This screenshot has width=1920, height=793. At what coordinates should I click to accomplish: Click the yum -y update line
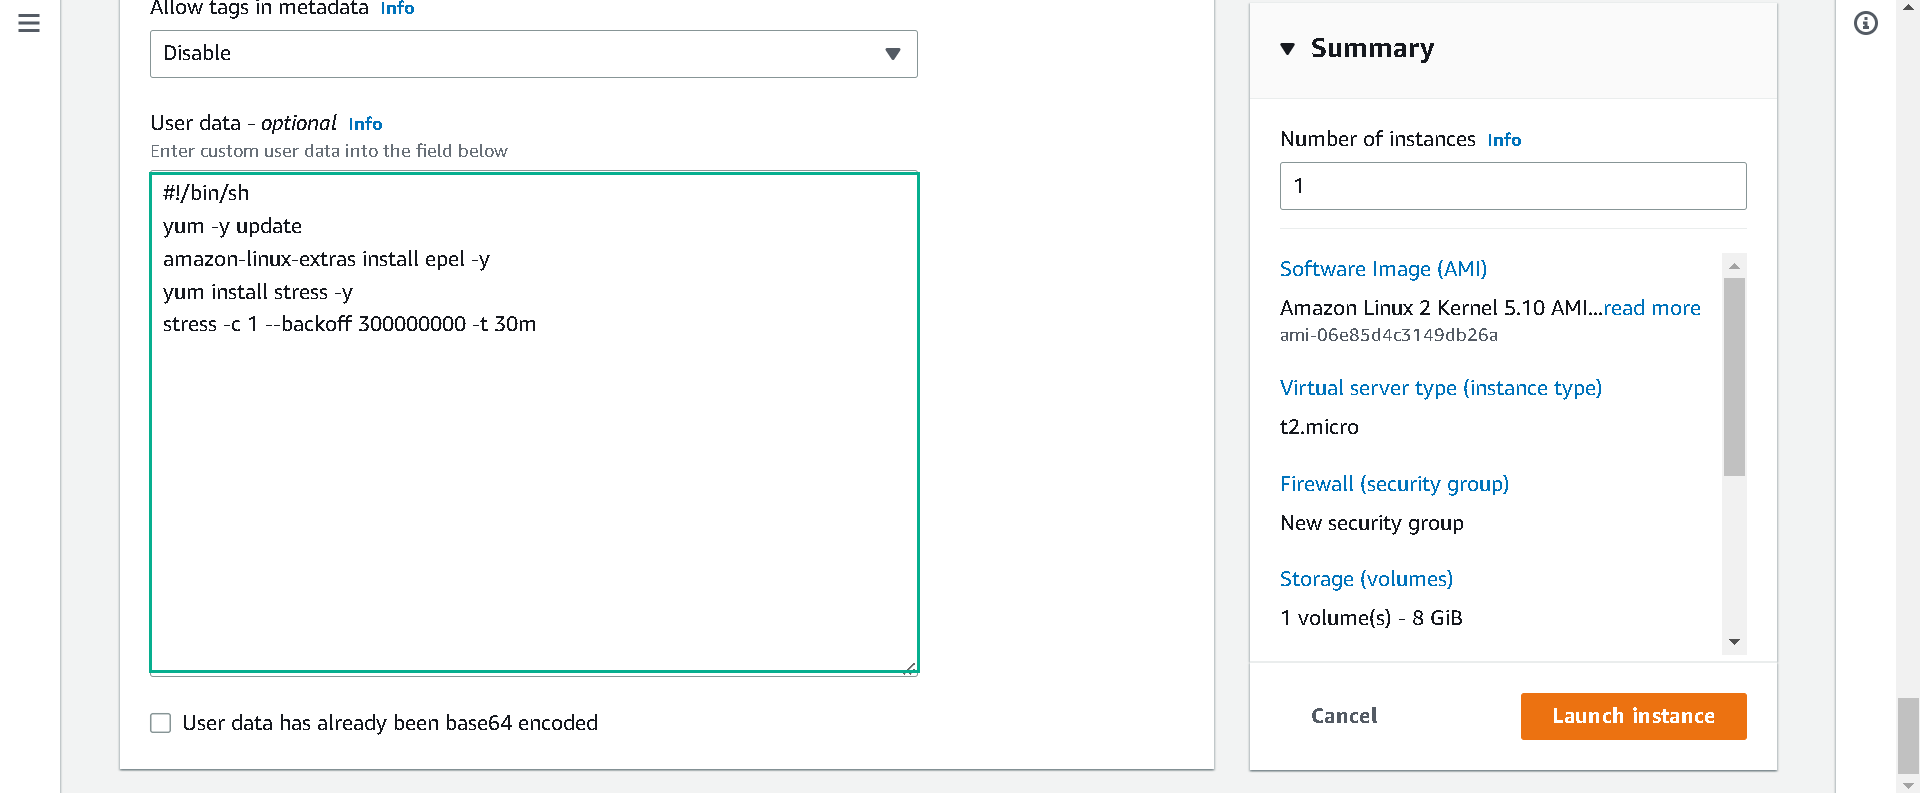coord(232,226)
